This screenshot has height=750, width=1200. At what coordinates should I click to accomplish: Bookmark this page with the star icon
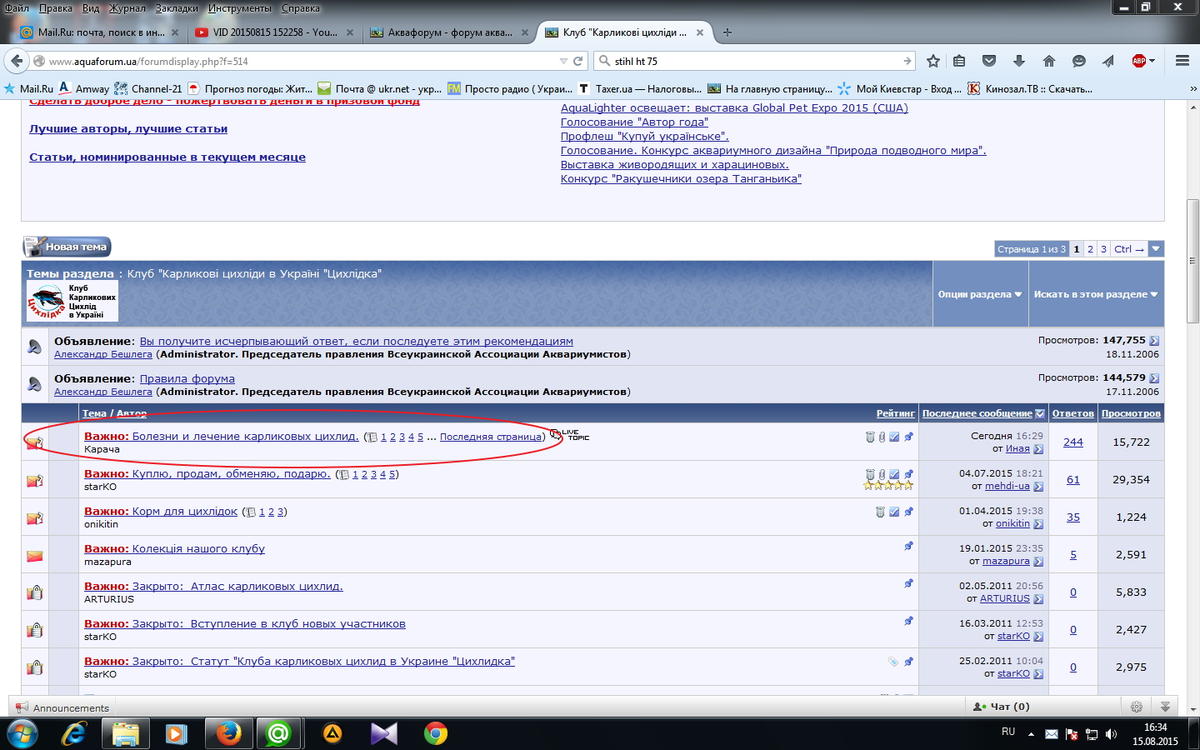coord(933,61)
